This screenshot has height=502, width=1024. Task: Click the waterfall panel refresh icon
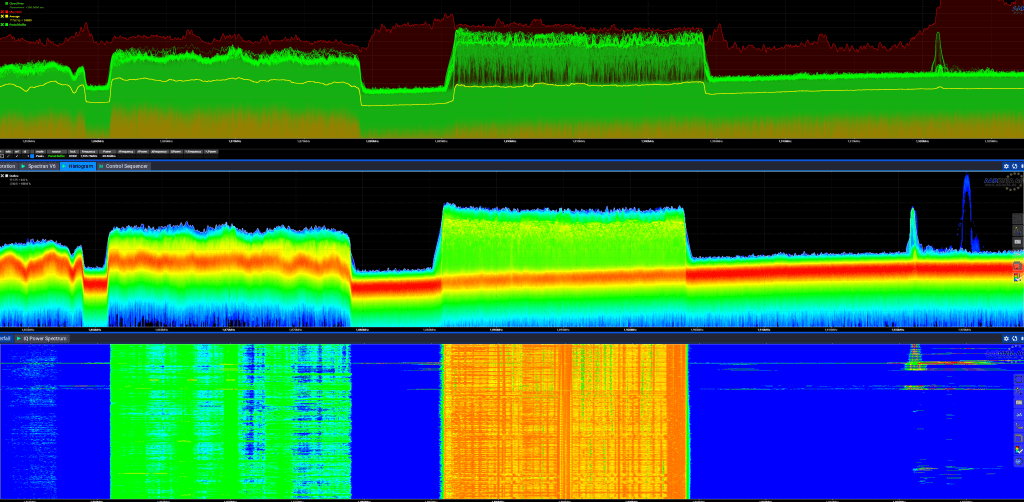(x=1015, y=339)
